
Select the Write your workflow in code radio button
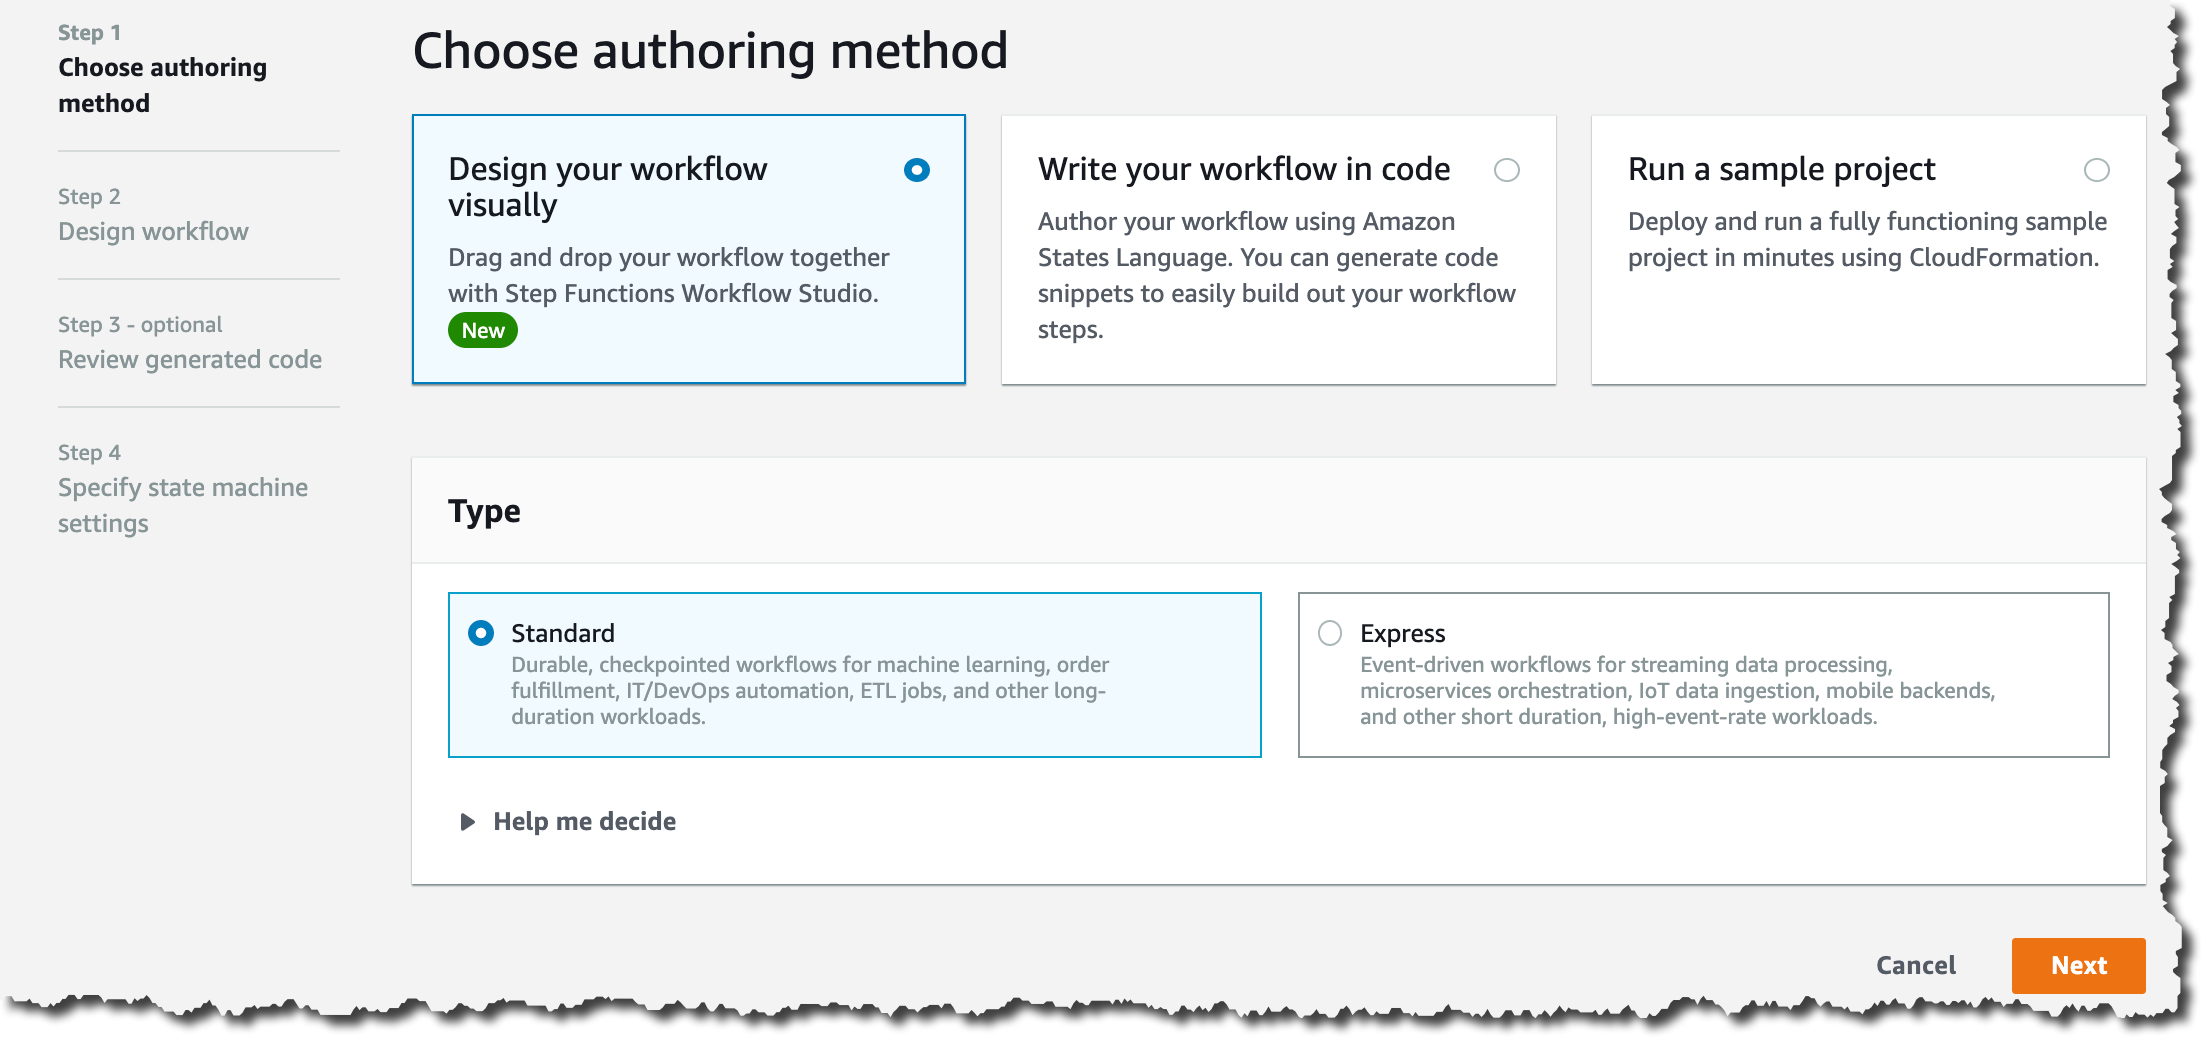coord(1506,170)
